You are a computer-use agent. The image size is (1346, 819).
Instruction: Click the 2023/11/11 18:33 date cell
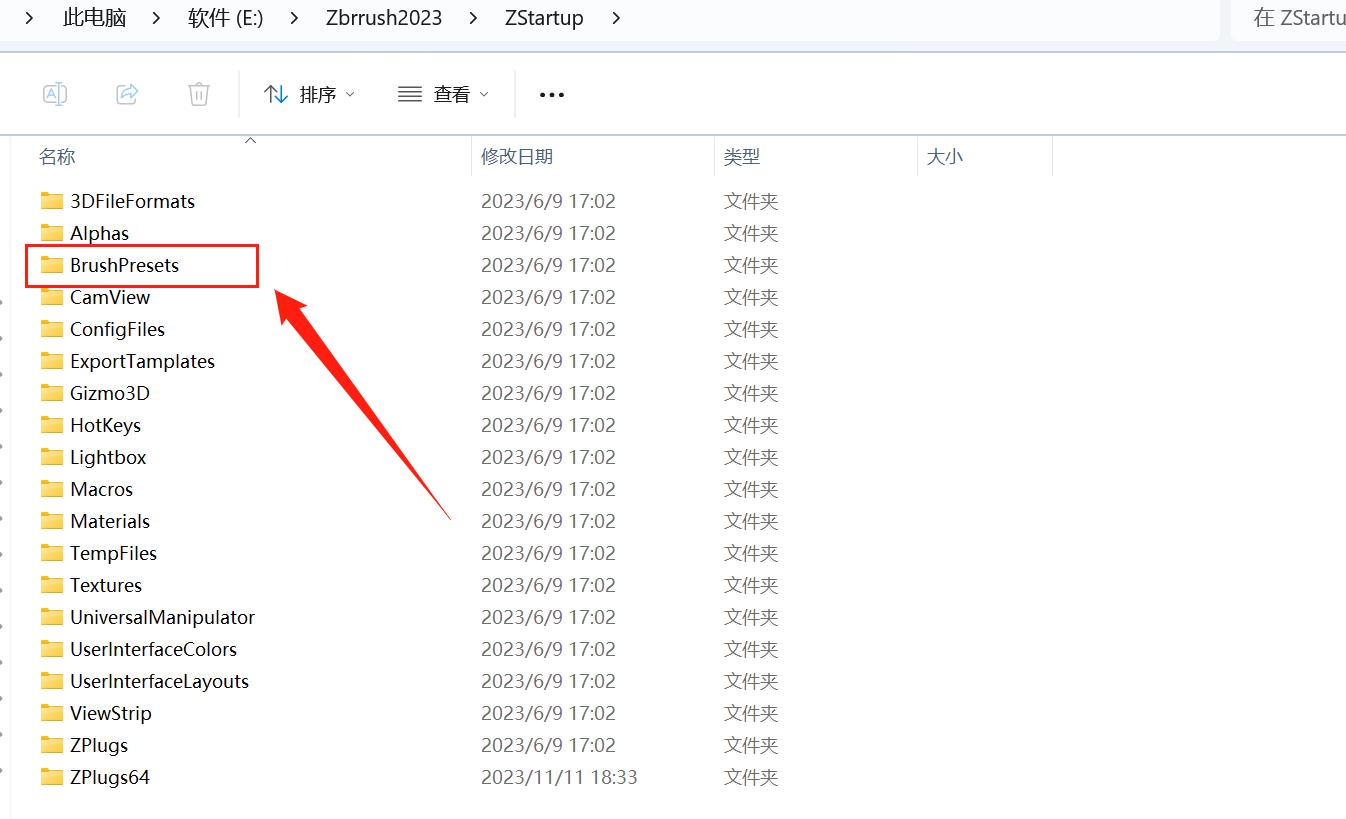(559, 777)
